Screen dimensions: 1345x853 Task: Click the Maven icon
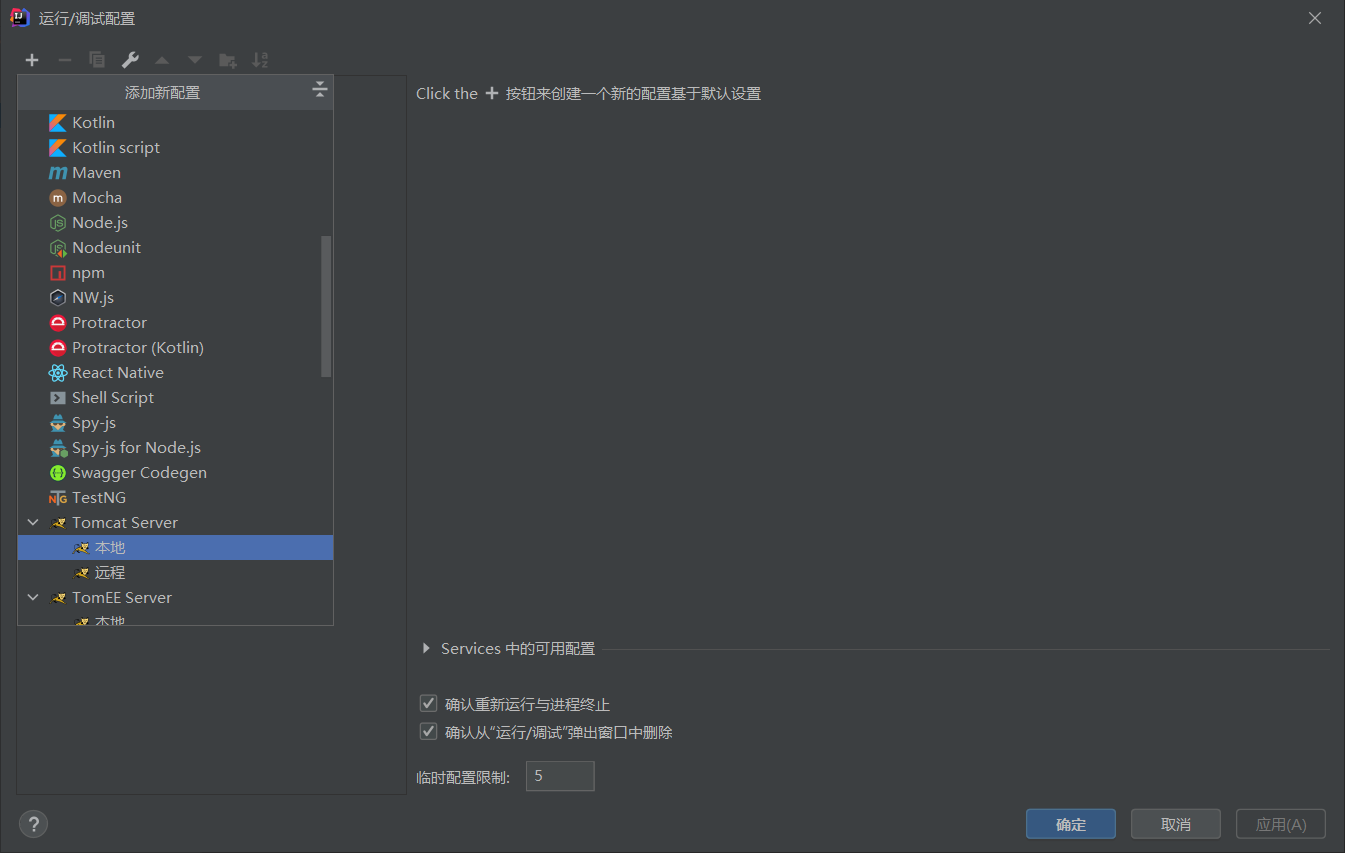point(58,172)
